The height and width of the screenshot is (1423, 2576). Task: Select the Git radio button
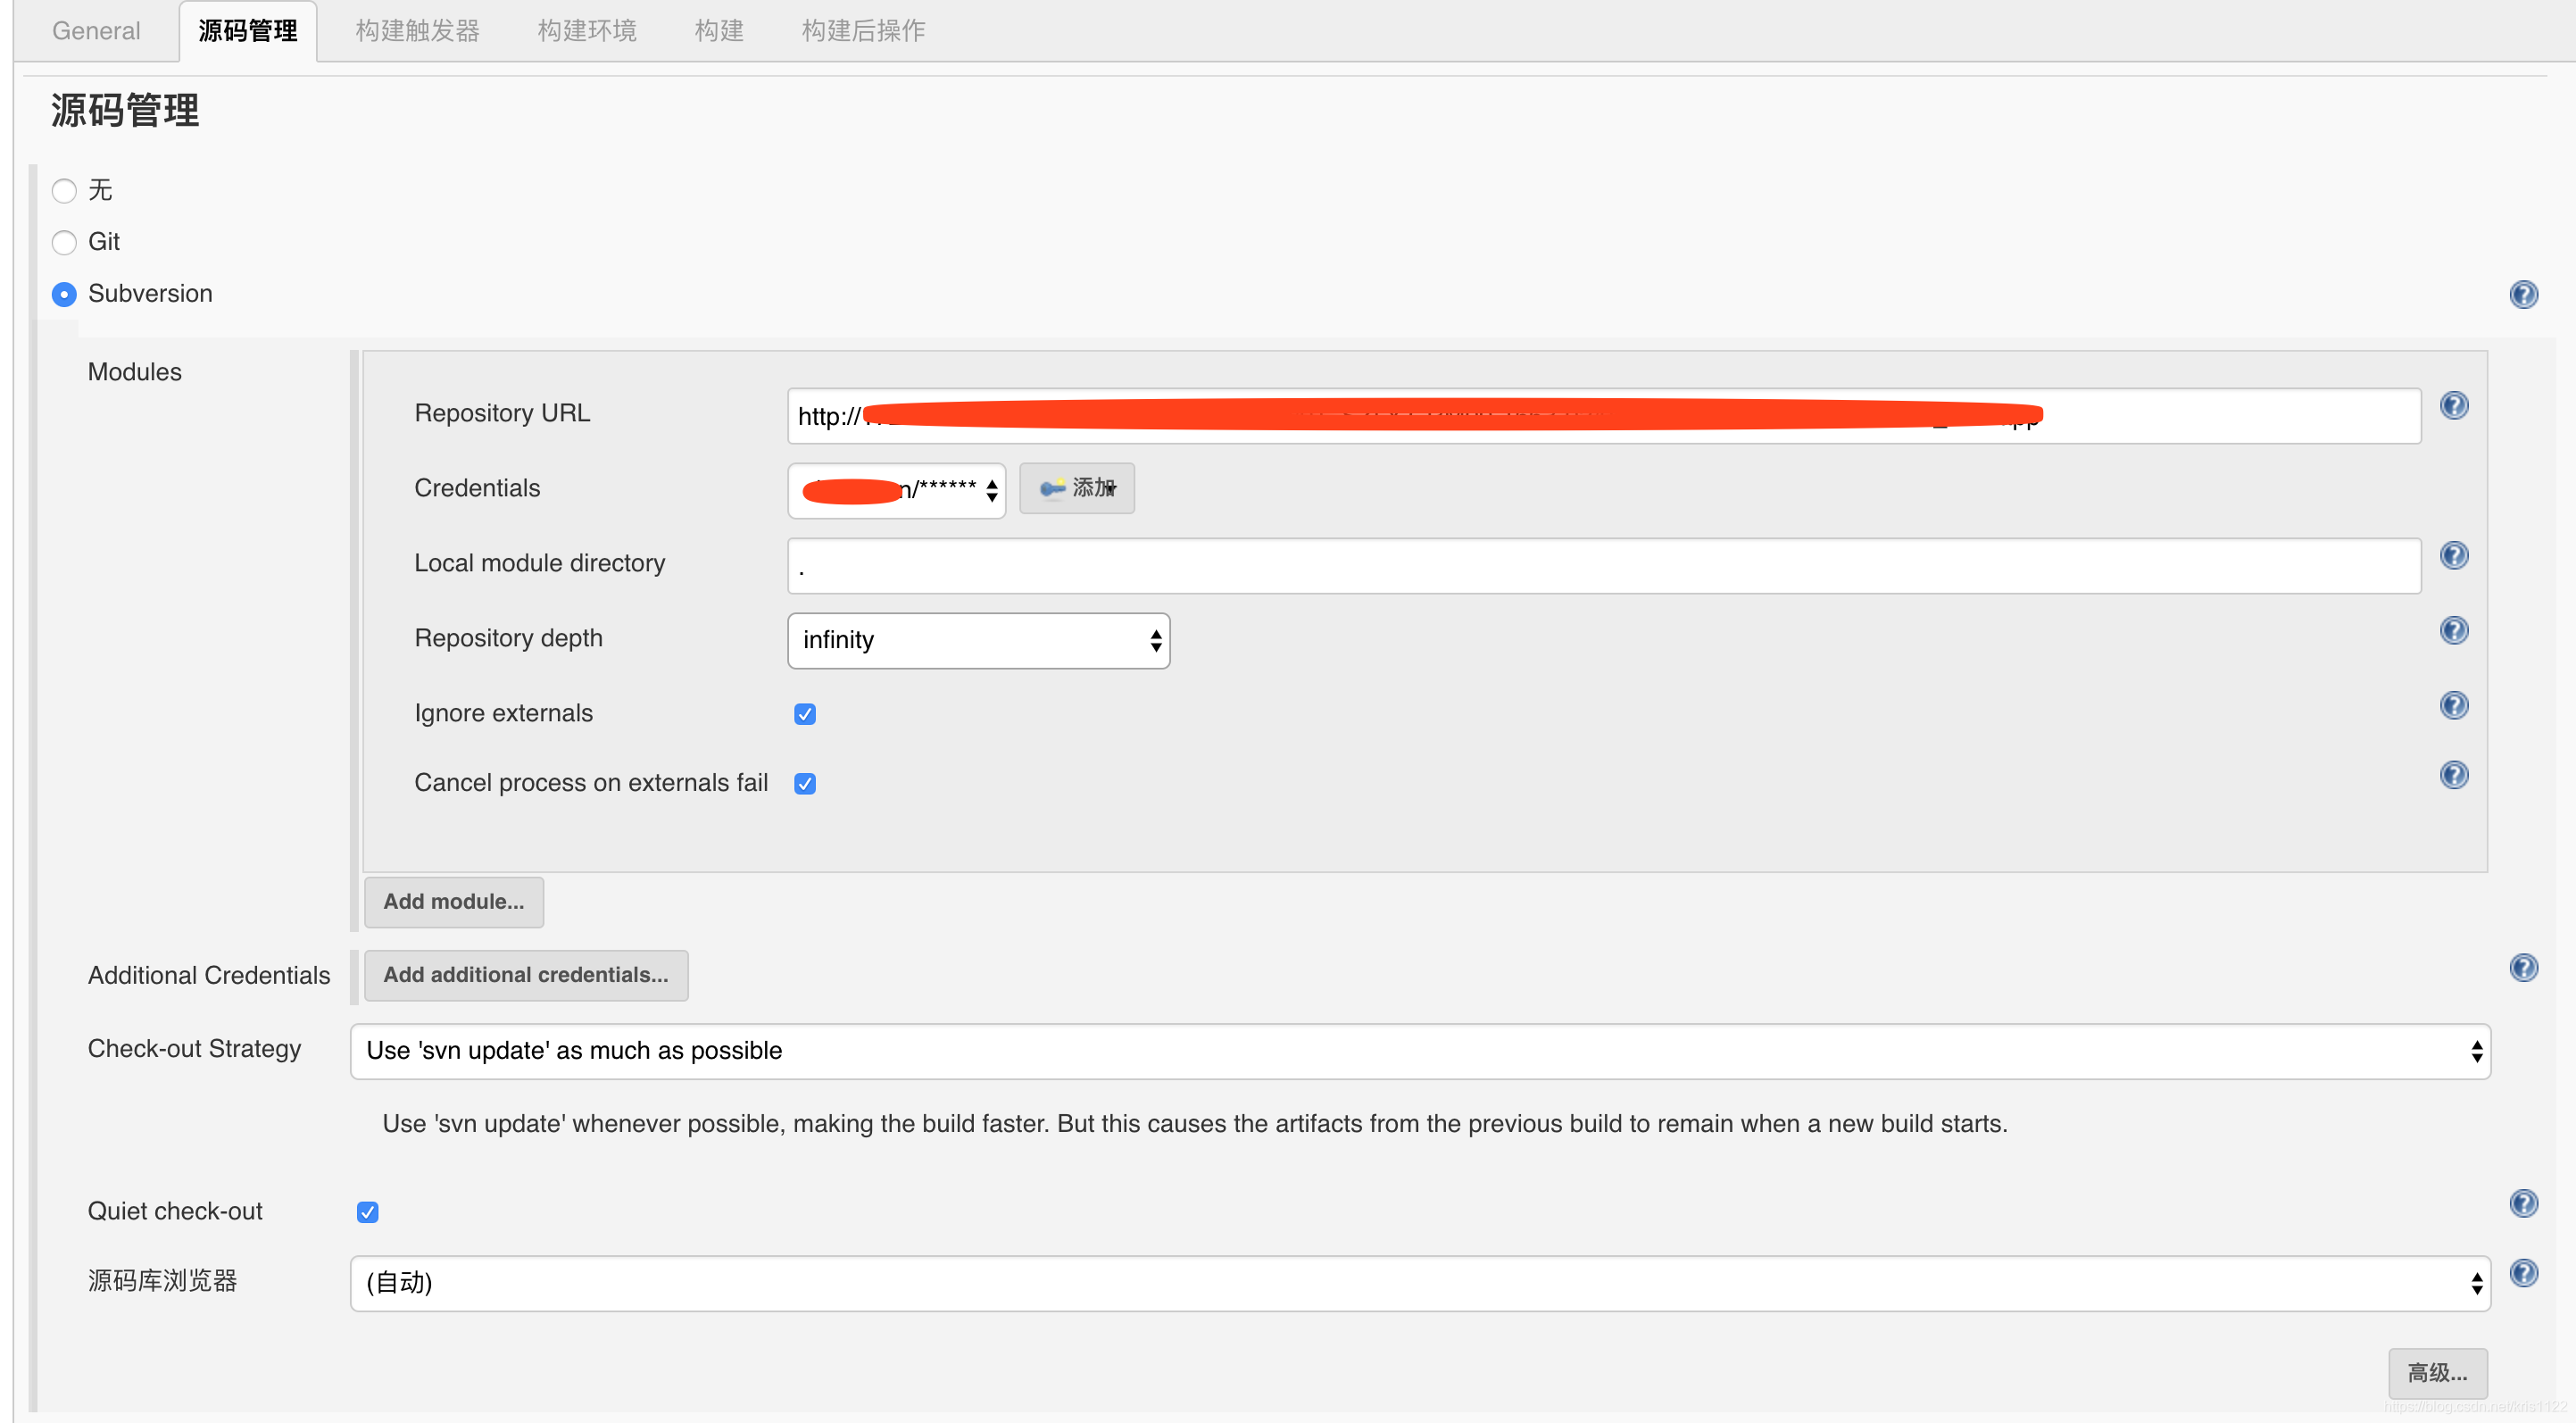(x=64, y=242)
